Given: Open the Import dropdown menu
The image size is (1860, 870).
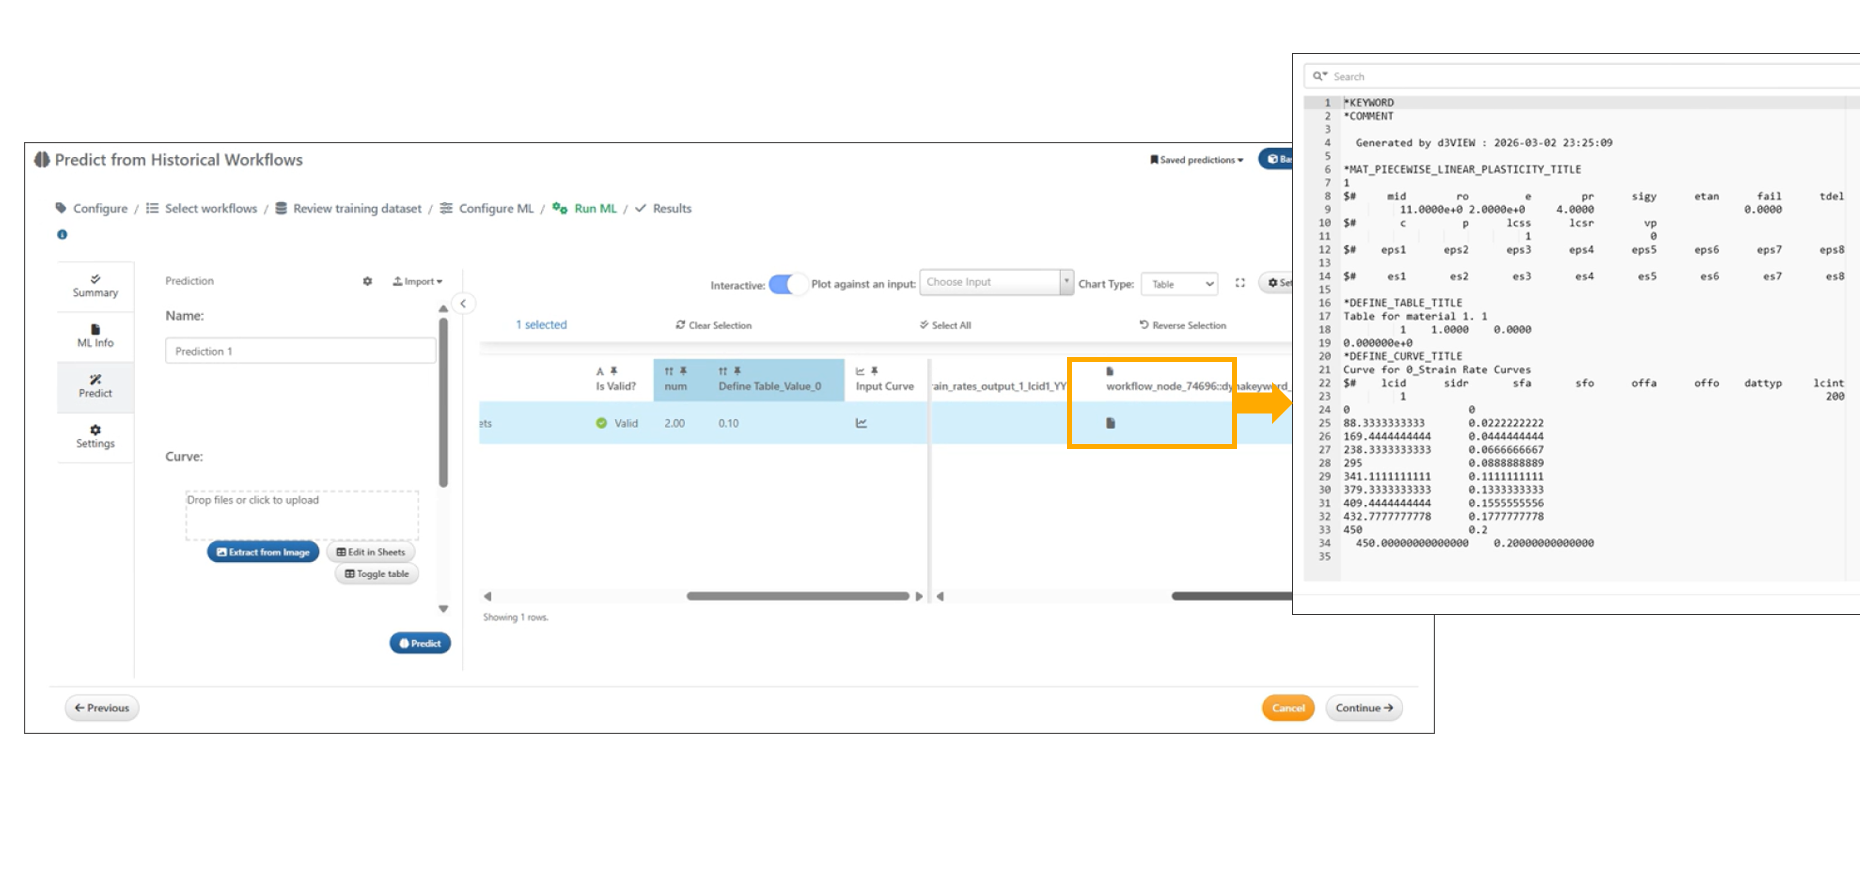Looking at the screenshot, I should (x=418, y=282).
